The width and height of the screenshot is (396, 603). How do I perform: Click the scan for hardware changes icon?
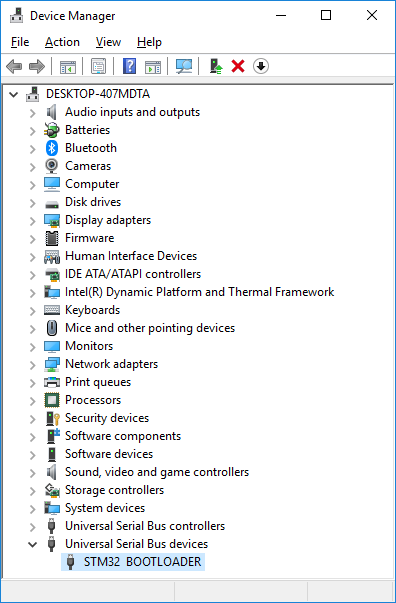coord(183,67)
